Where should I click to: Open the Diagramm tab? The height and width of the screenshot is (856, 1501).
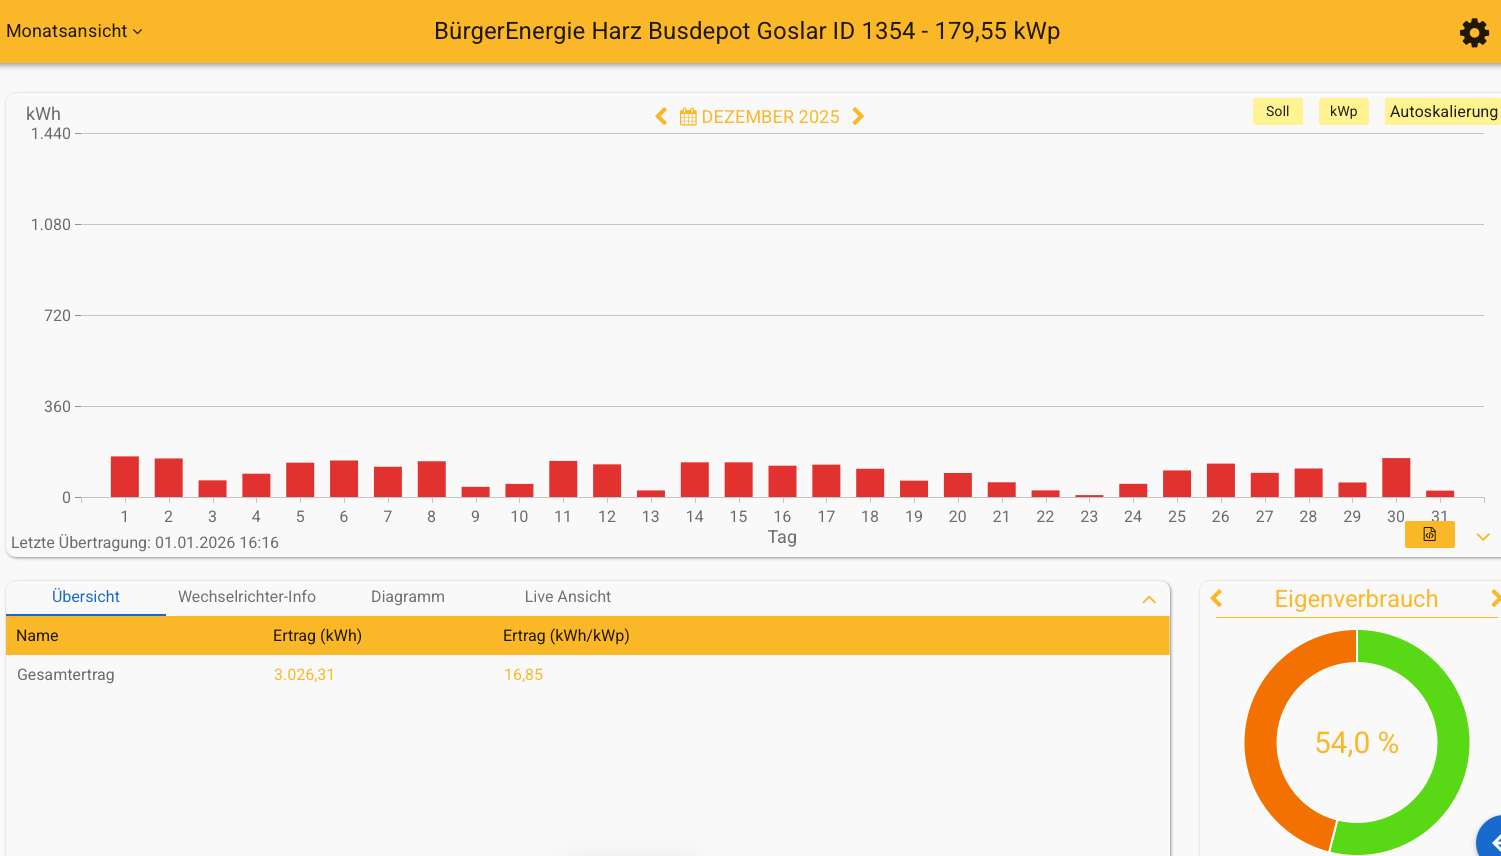[x=408, y=597]
